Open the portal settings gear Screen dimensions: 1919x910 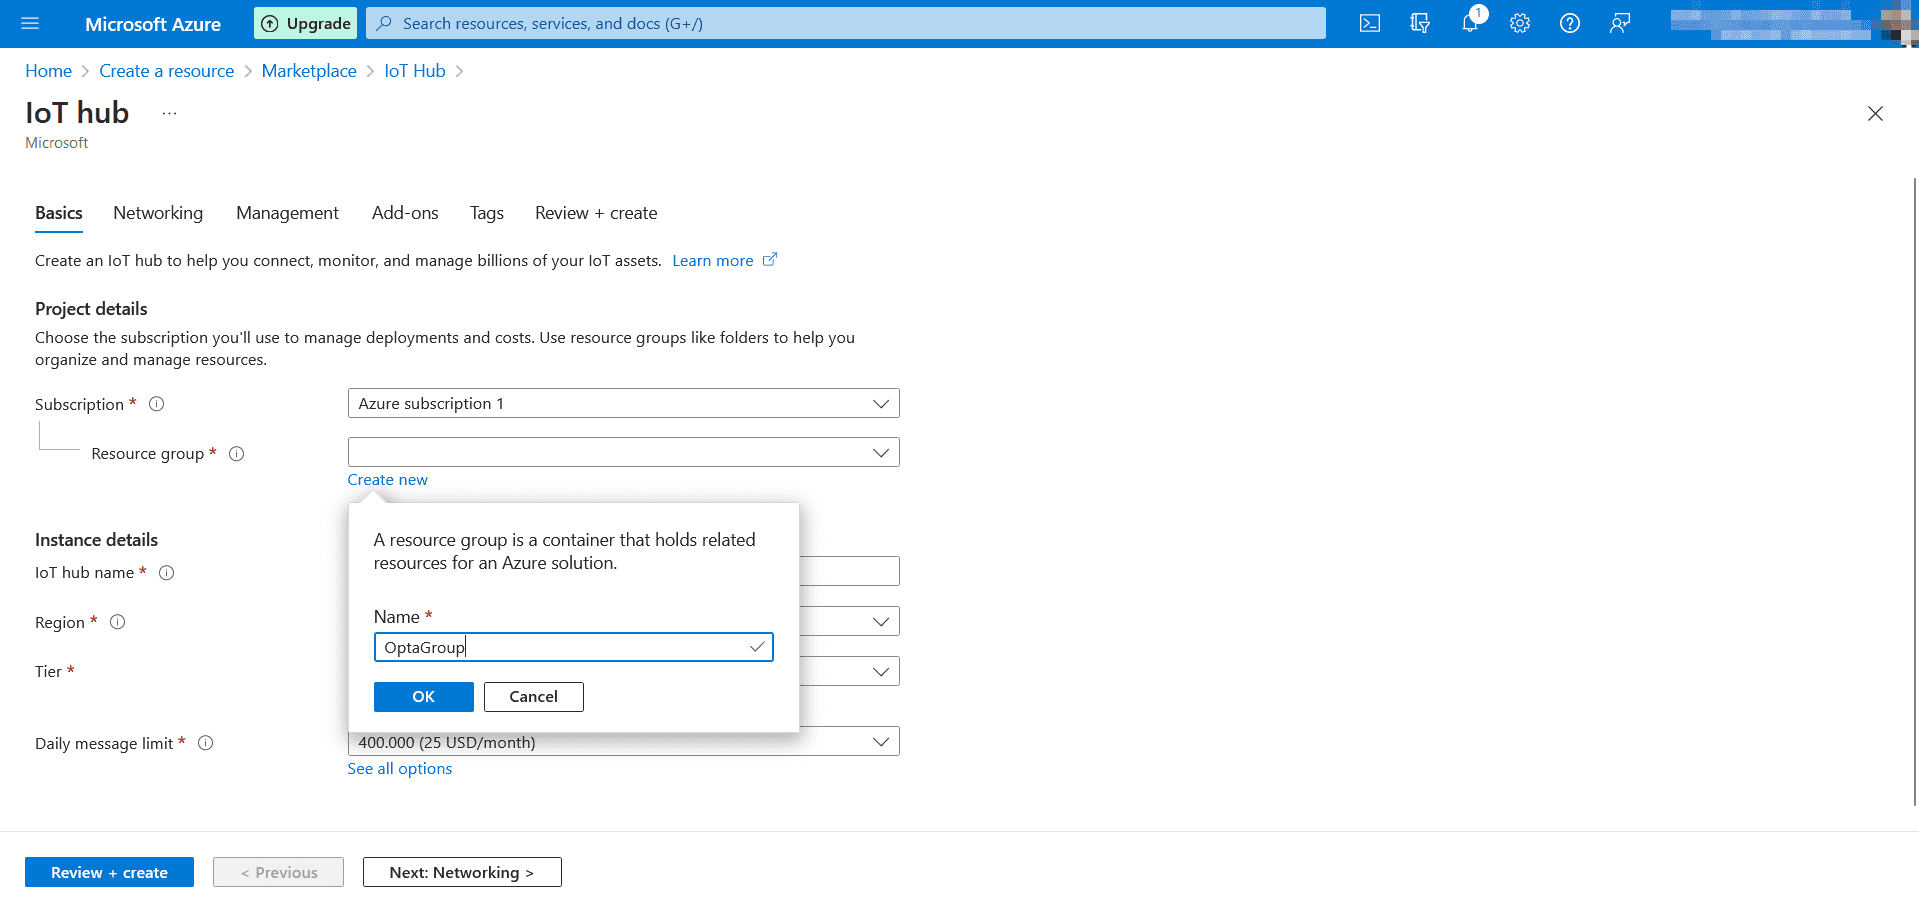point(1519,23)
